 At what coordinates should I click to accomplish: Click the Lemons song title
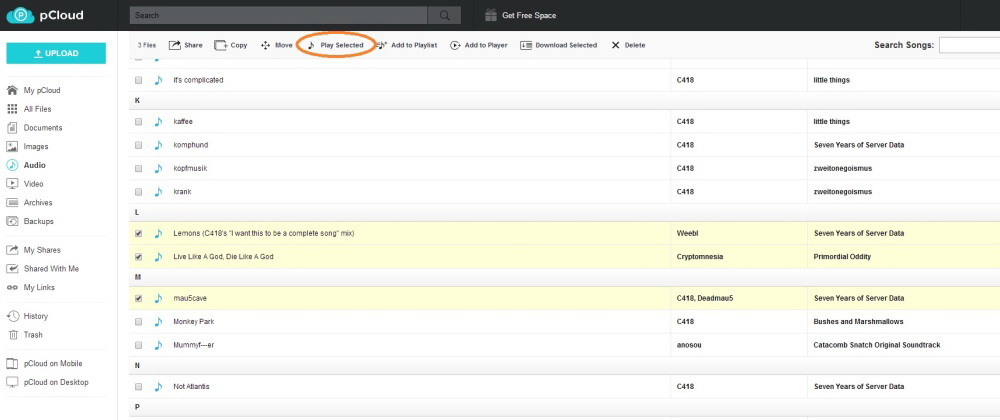pos(263,234)
